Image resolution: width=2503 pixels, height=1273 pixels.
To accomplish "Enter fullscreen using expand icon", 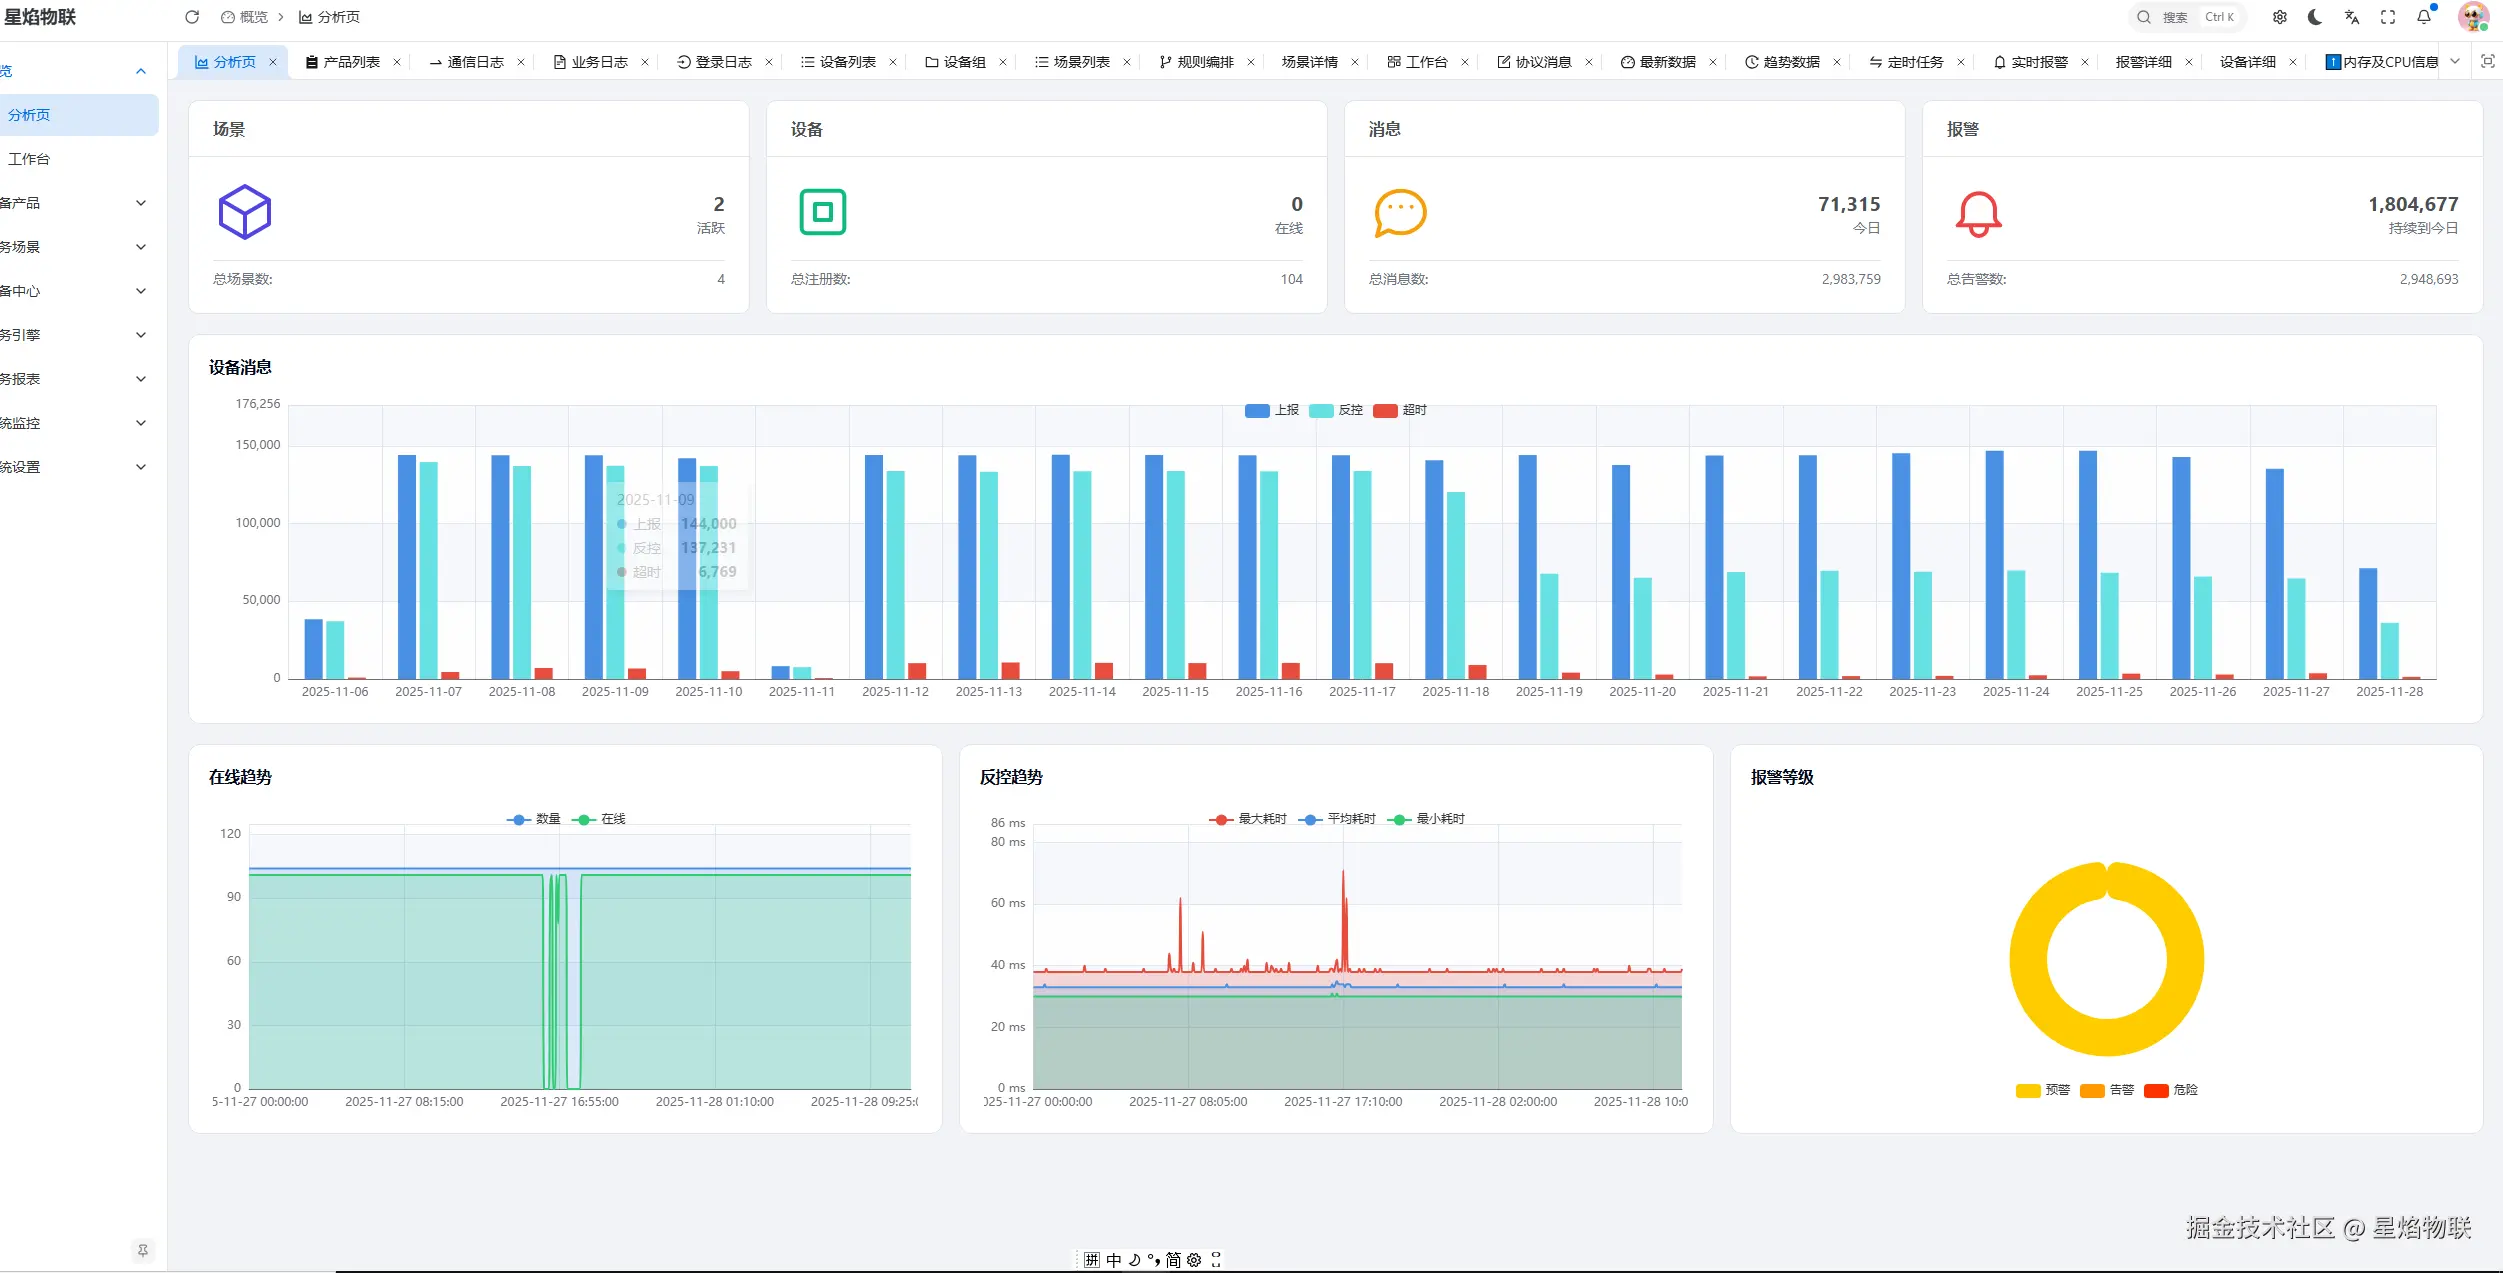I will pyautogui.click(x=2388, y=17).
